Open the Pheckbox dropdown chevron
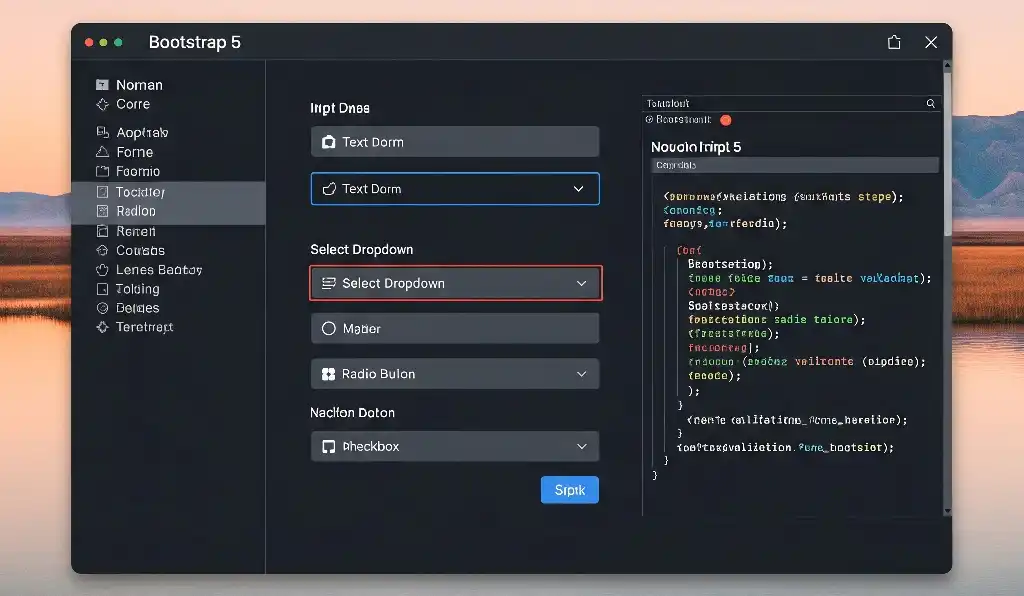Viewport: 1024px width, 596px height. pyautogui.click(x=581, y=447)
